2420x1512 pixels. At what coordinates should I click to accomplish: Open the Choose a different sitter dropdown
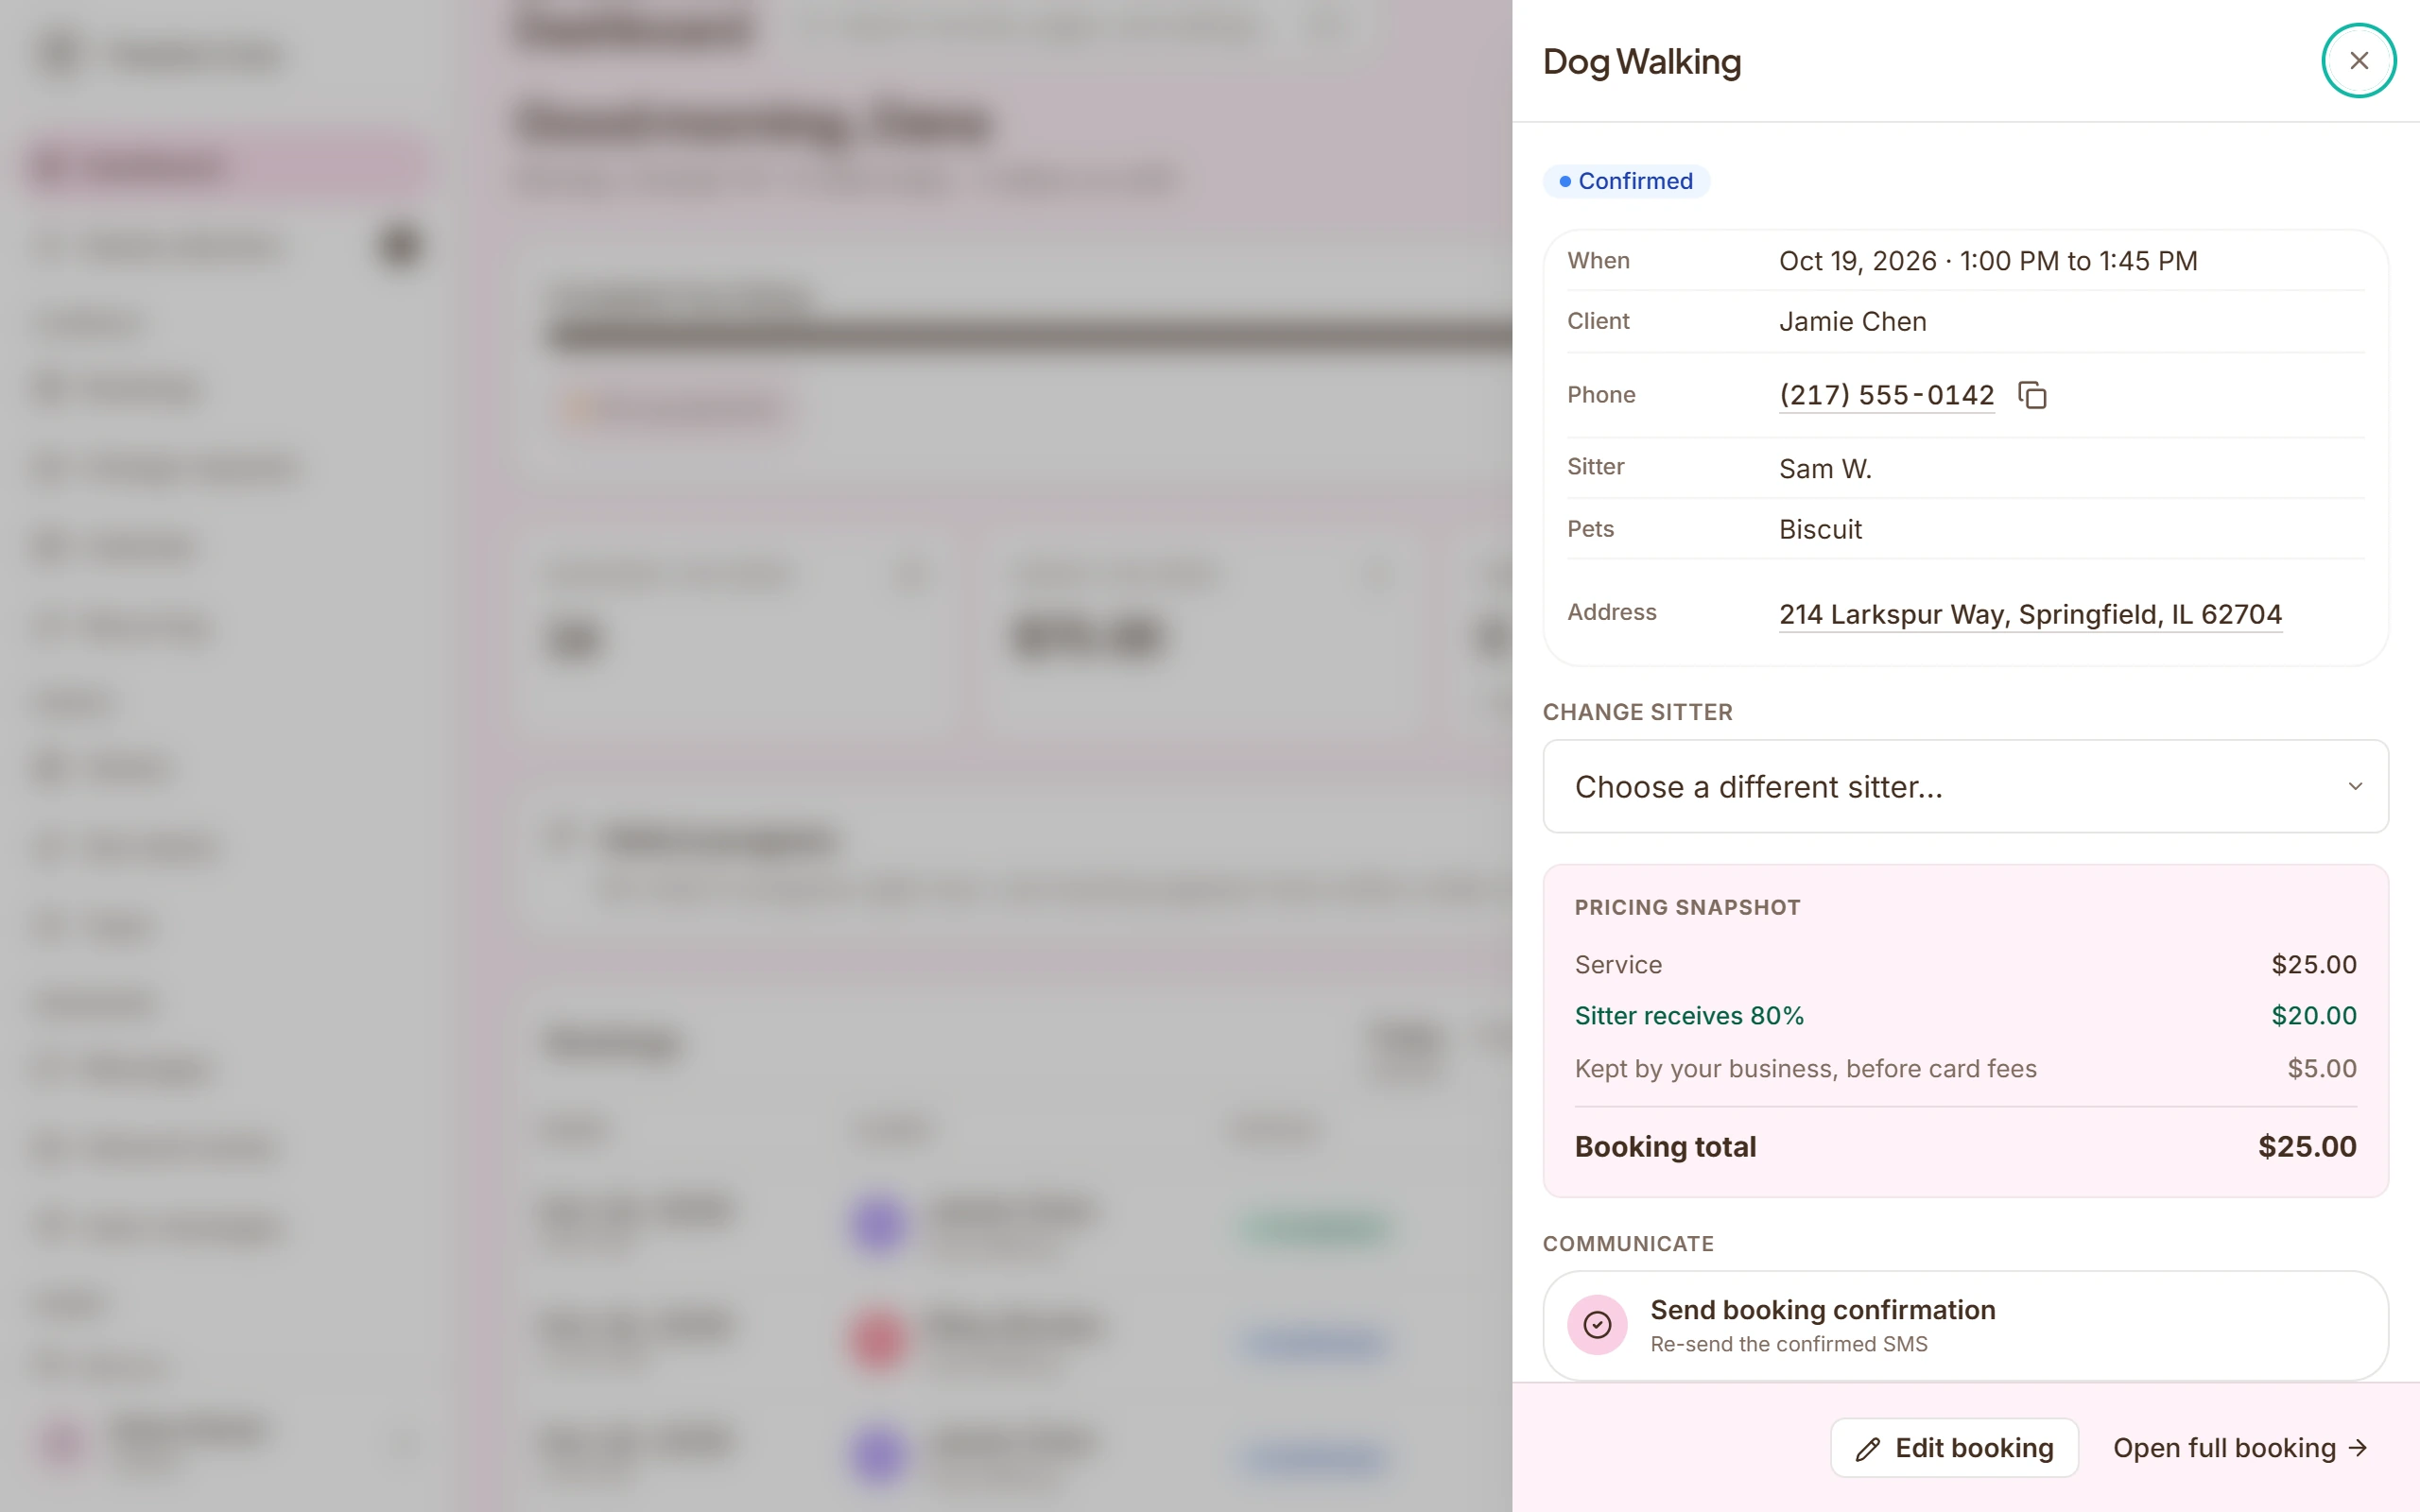(1965, 787)
